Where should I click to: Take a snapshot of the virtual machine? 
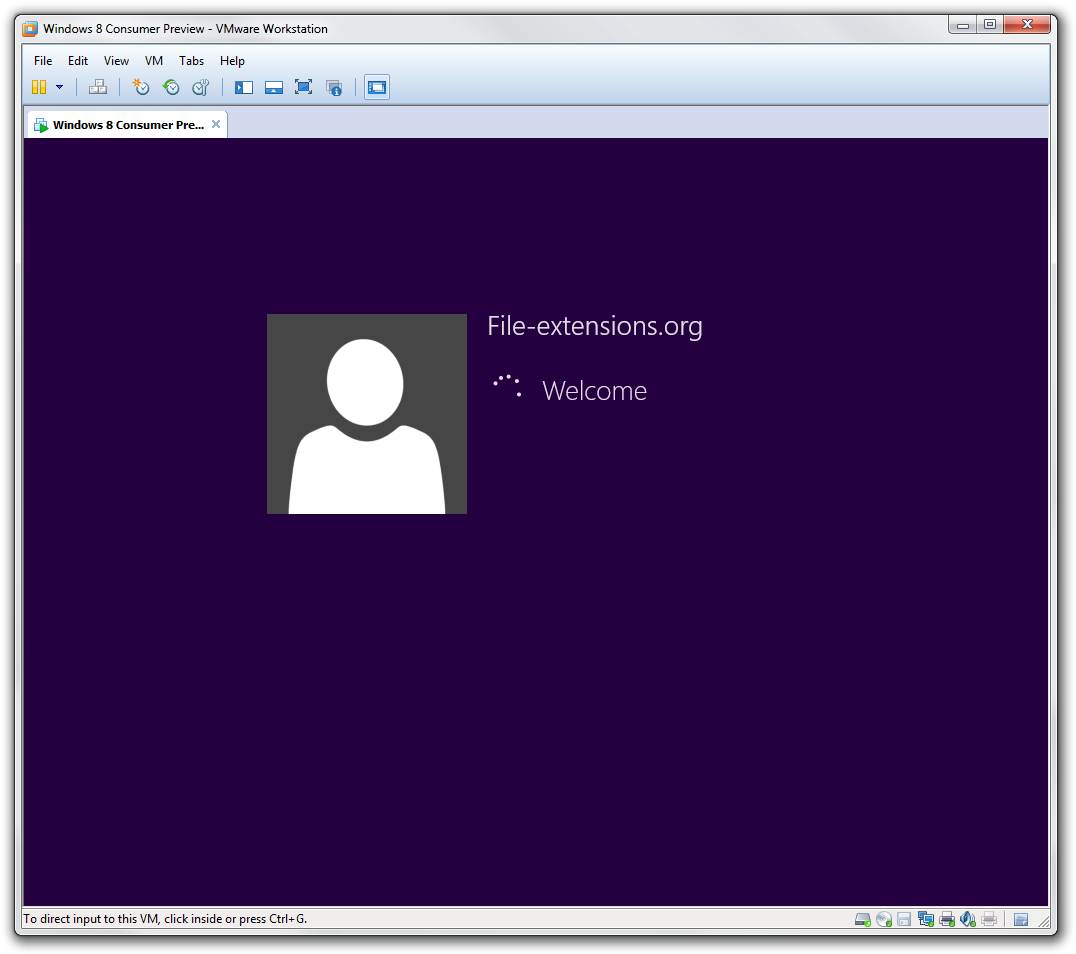point(140,87)
